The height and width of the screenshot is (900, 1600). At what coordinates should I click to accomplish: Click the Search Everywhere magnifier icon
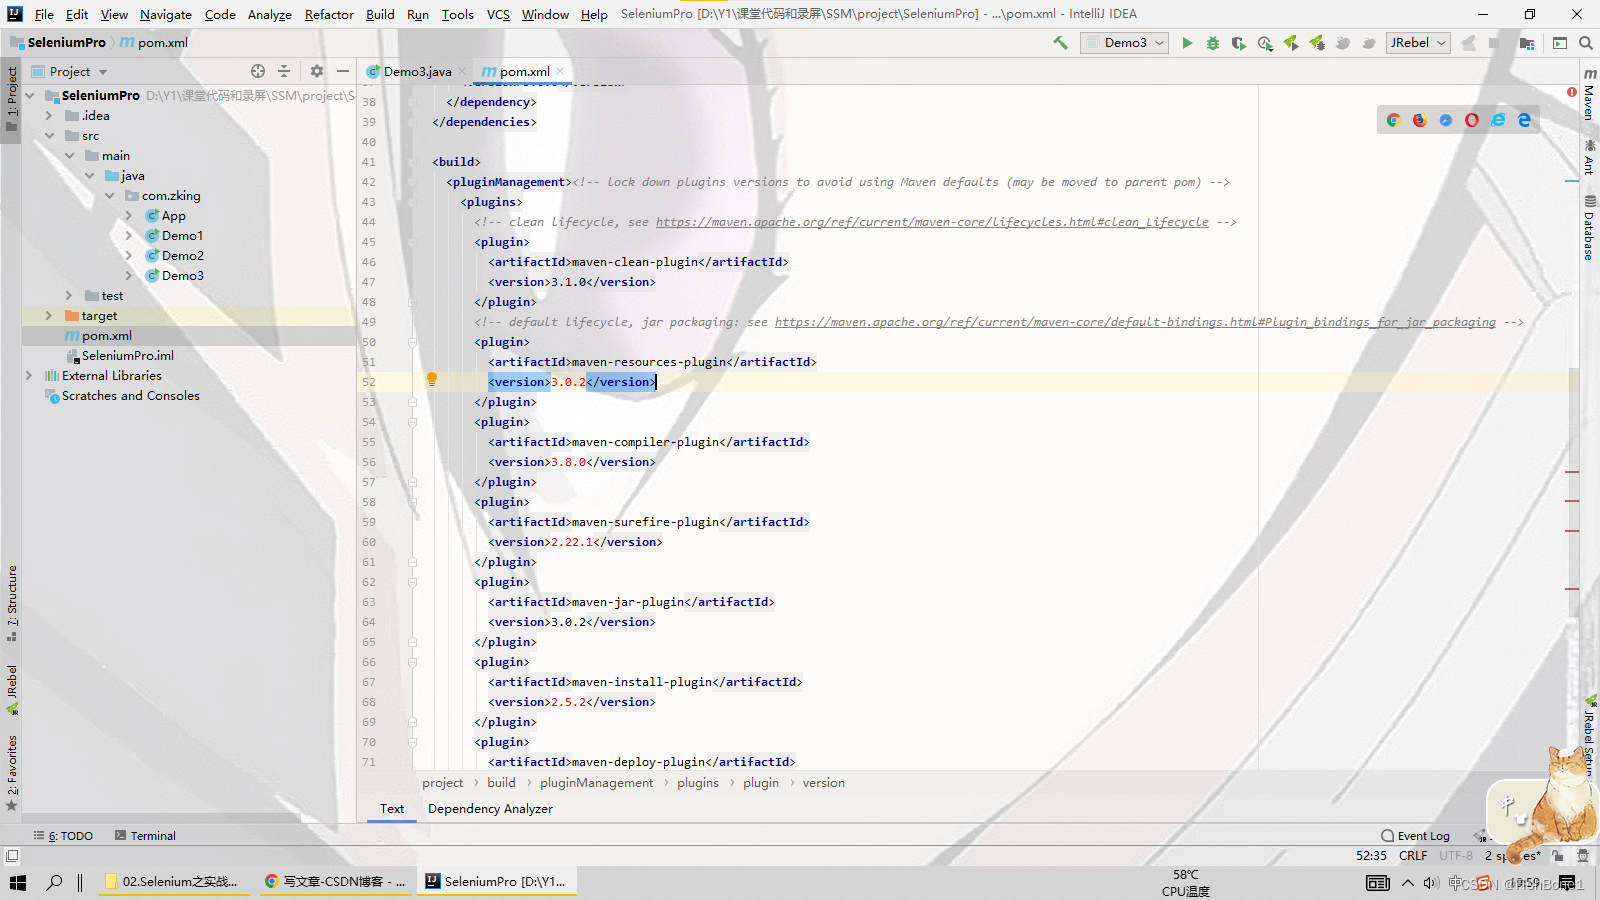pos(1585,43)
